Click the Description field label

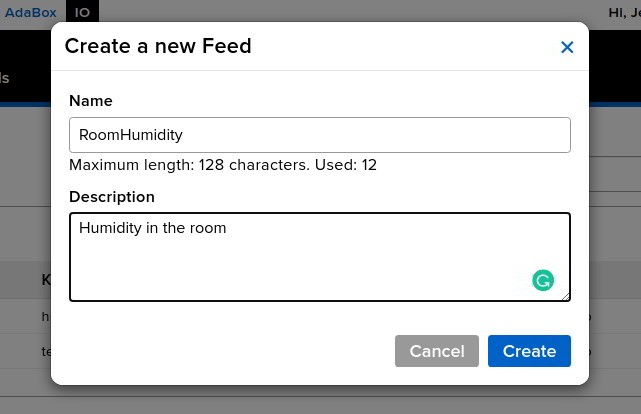112,197
